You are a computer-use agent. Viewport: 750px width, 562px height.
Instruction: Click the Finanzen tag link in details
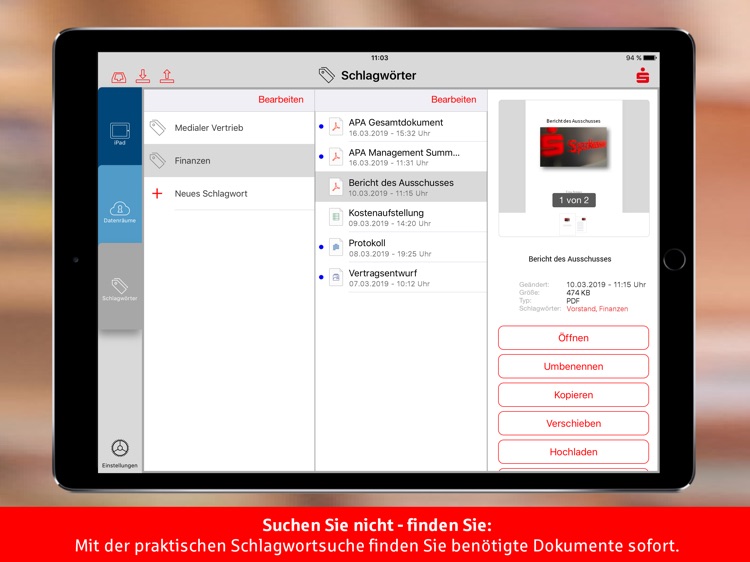614,309
